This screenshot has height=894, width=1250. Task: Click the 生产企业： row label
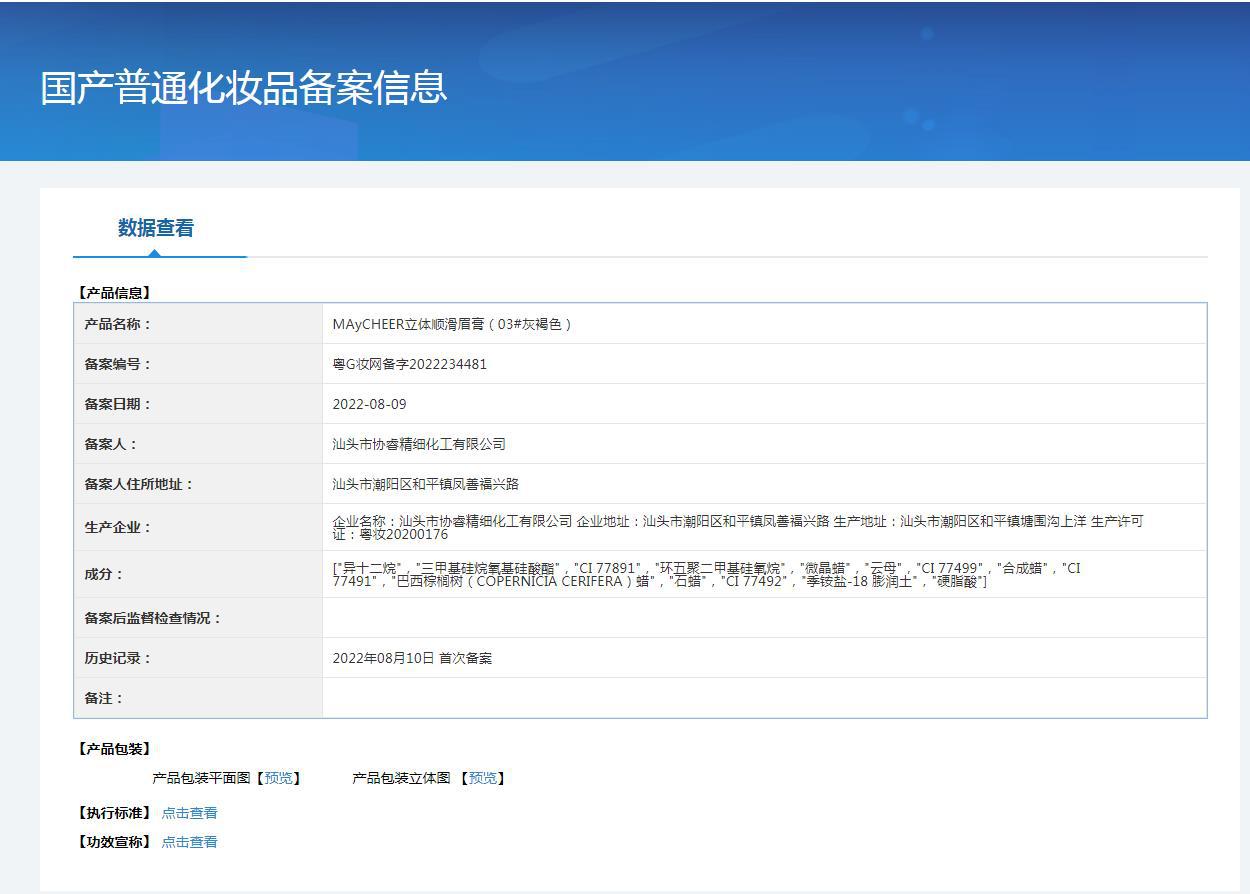[118, 527]
